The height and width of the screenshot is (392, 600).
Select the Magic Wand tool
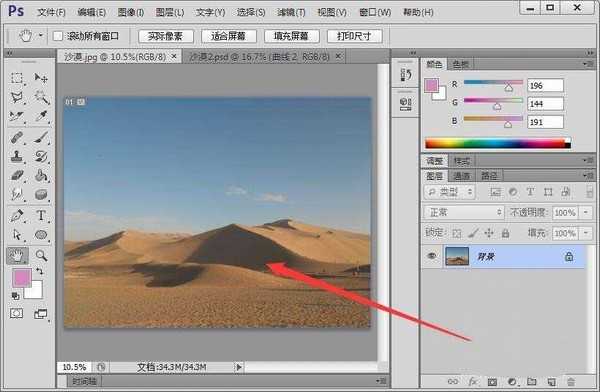(x=41, y=98)
